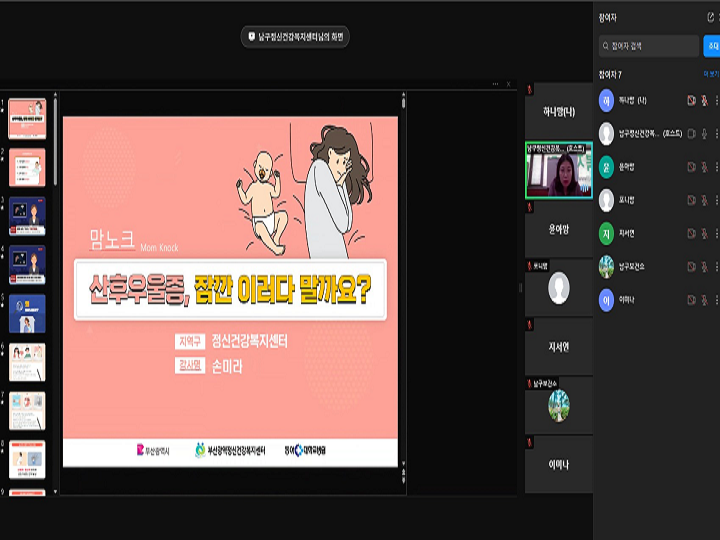Click the muted mic icon for 윤아맘

pos(704,167)
